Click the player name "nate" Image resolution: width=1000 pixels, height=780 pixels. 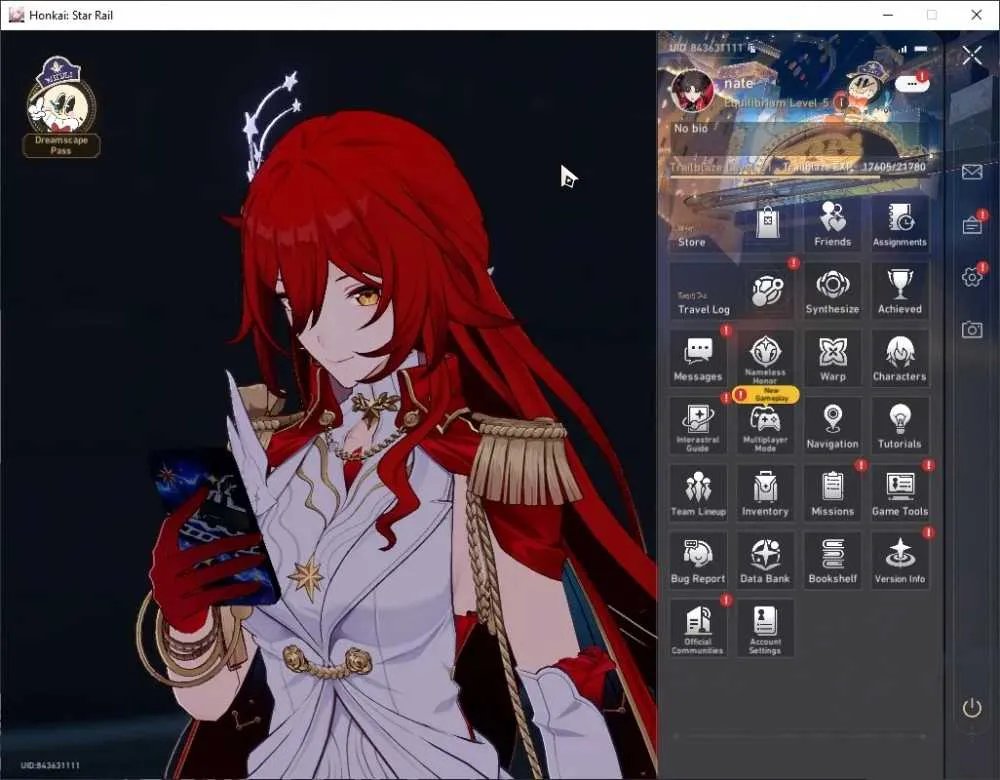[739, 83]
